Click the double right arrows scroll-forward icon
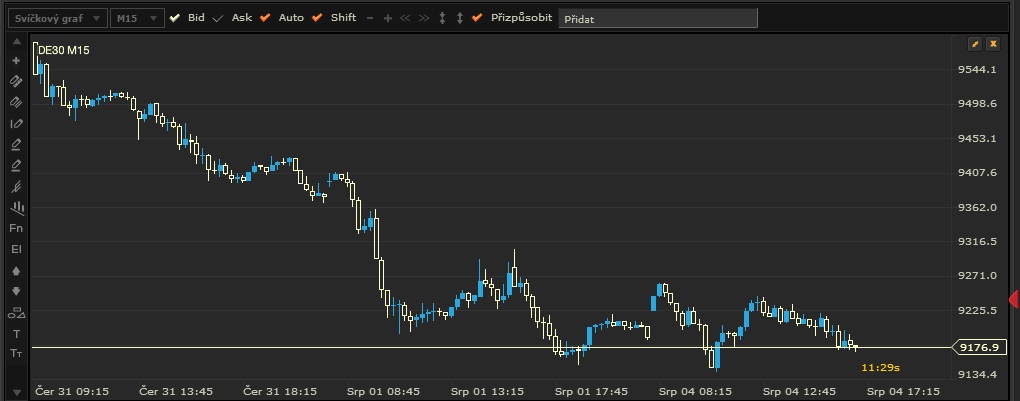The width and height of the screenshot is (1020, 401). (x=424, y=18)
